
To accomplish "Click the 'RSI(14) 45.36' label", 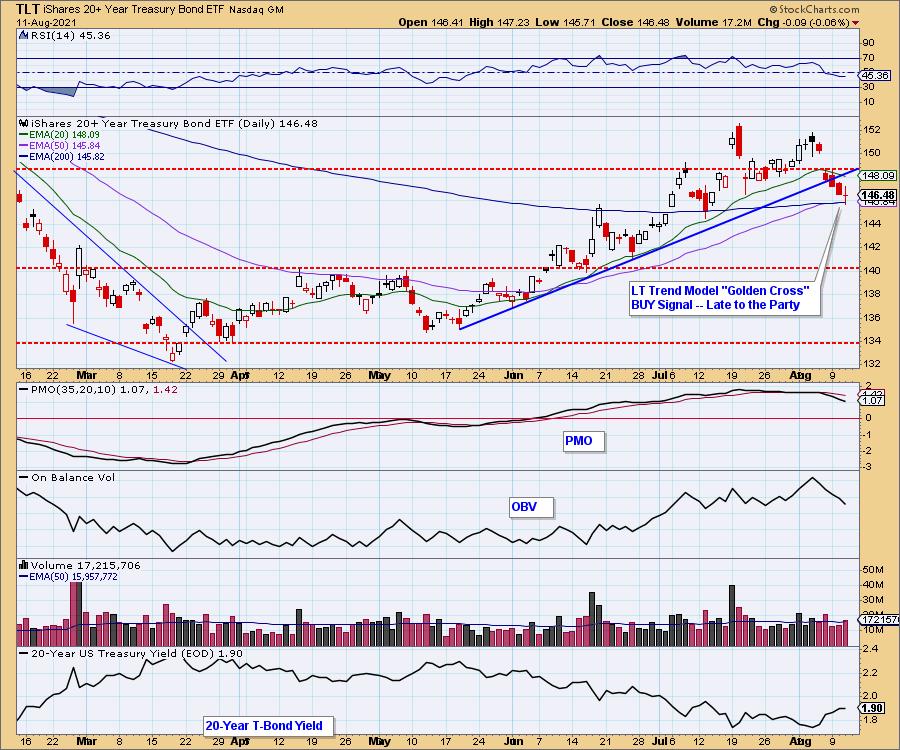I will click(70, 35).
